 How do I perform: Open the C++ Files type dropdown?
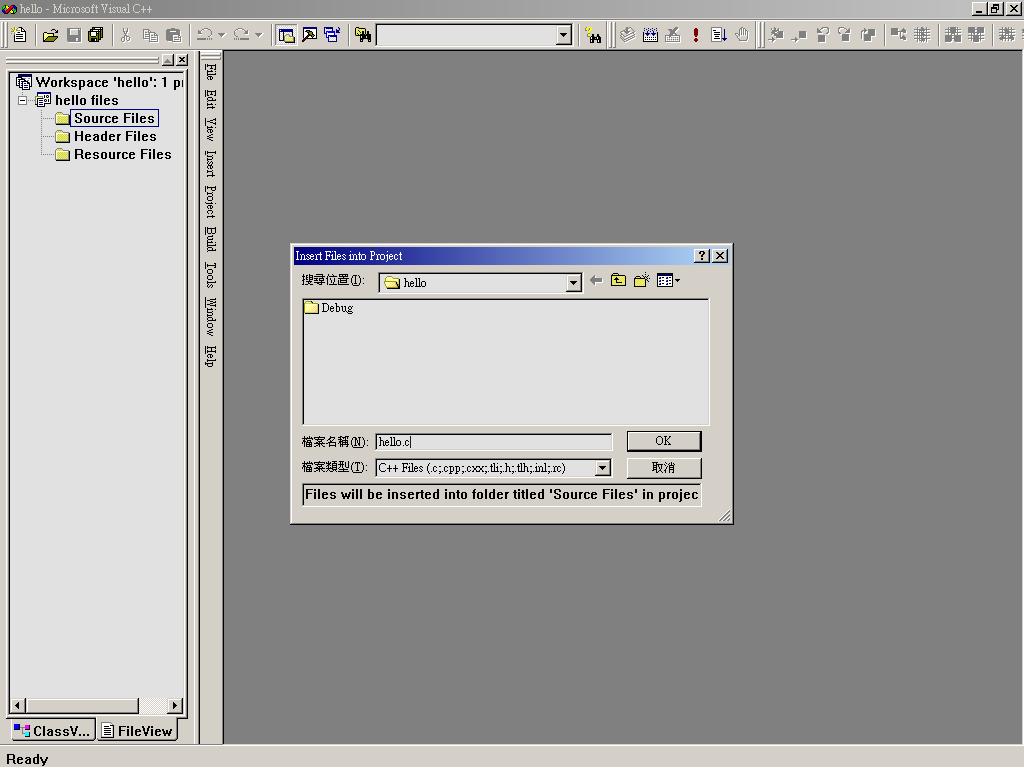click(602, 468)
